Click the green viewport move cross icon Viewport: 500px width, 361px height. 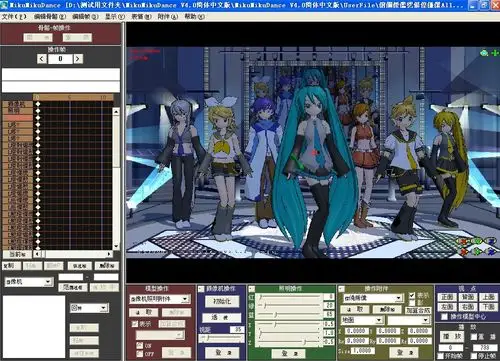click(x=495, y=53)
